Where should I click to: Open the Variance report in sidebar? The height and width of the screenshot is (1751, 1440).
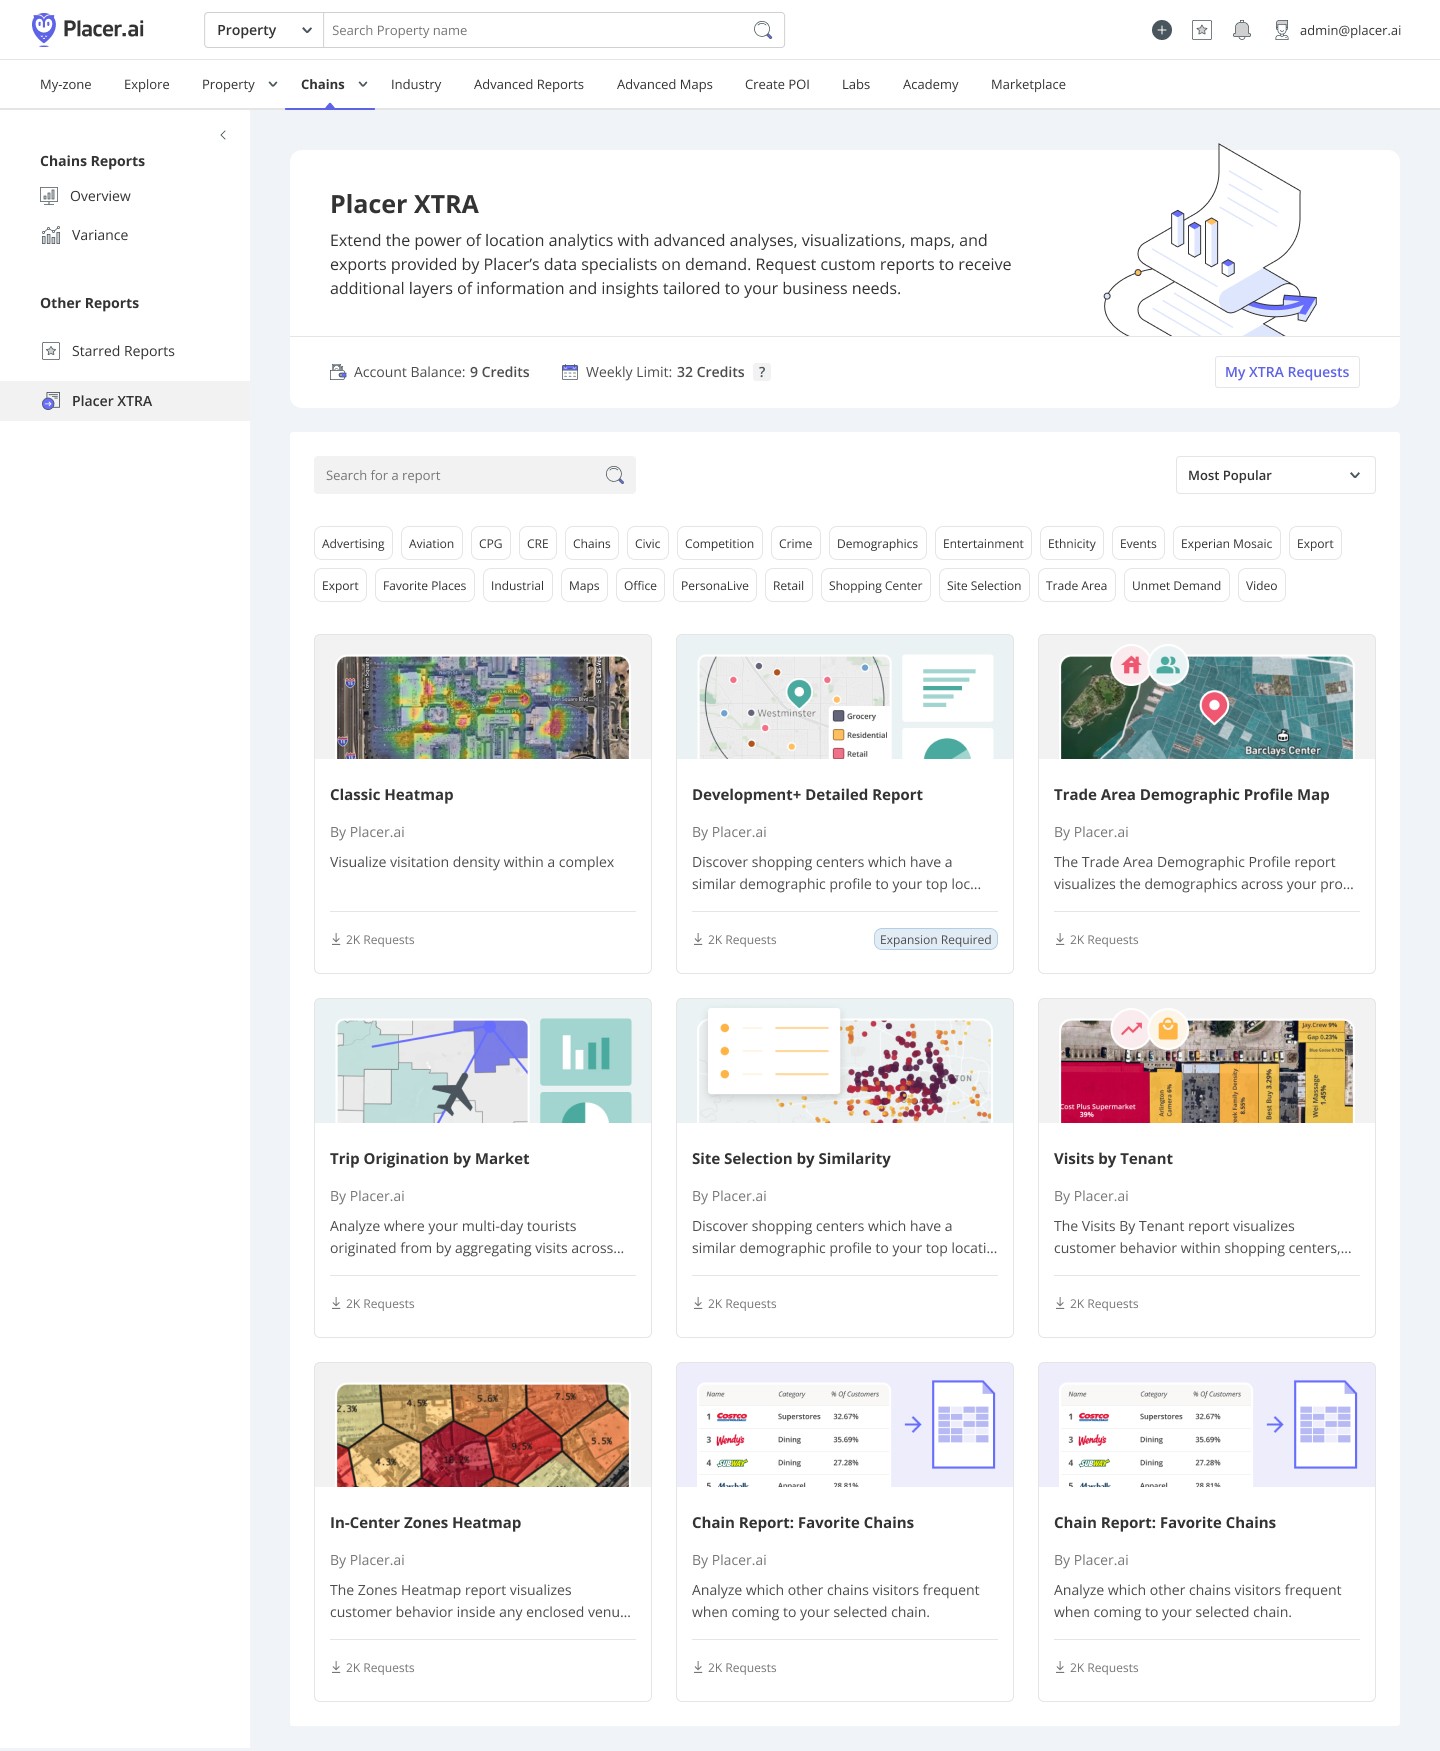(x=100, y=235)
